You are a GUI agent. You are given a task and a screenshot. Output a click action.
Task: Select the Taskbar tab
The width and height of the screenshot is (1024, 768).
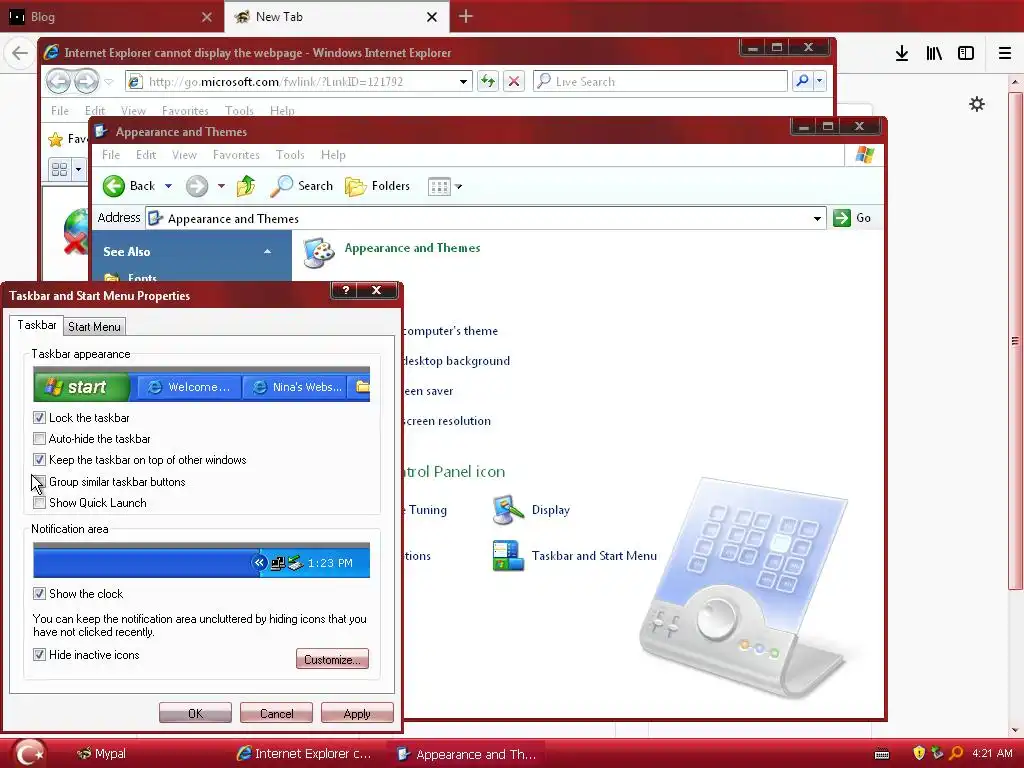coord(37,325)
